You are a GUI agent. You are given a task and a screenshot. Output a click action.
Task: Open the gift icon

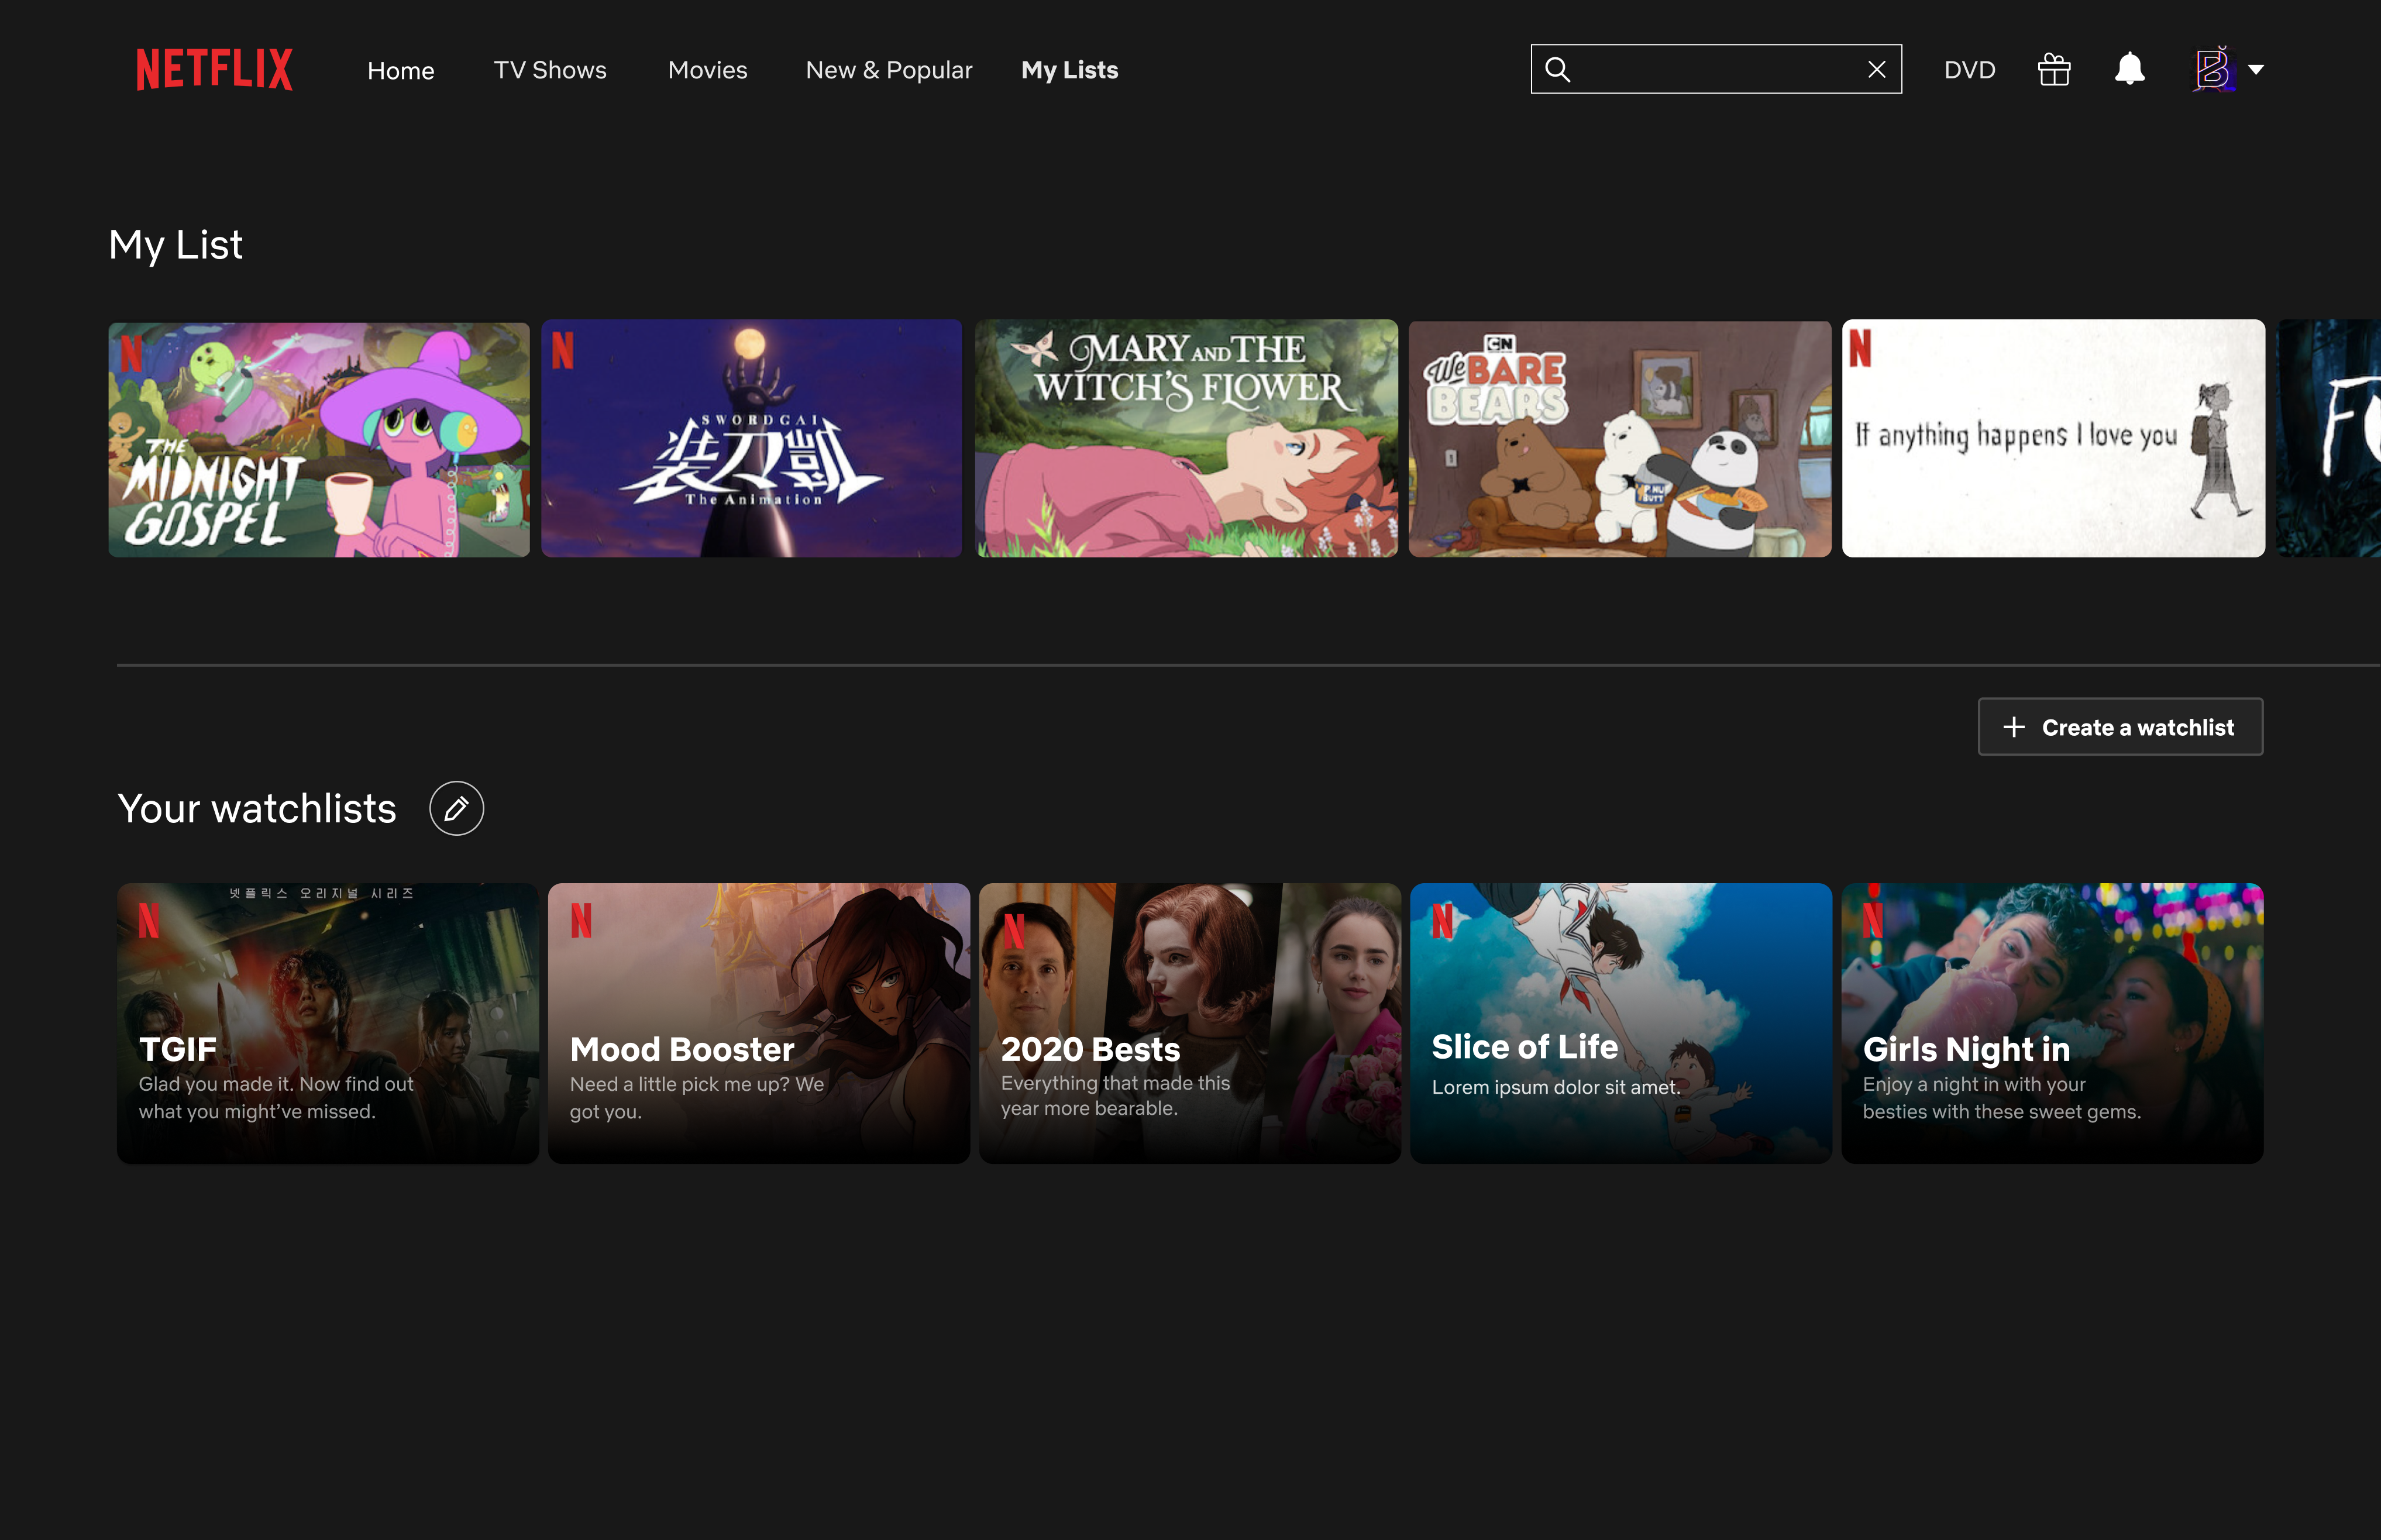click(2054, 69)
